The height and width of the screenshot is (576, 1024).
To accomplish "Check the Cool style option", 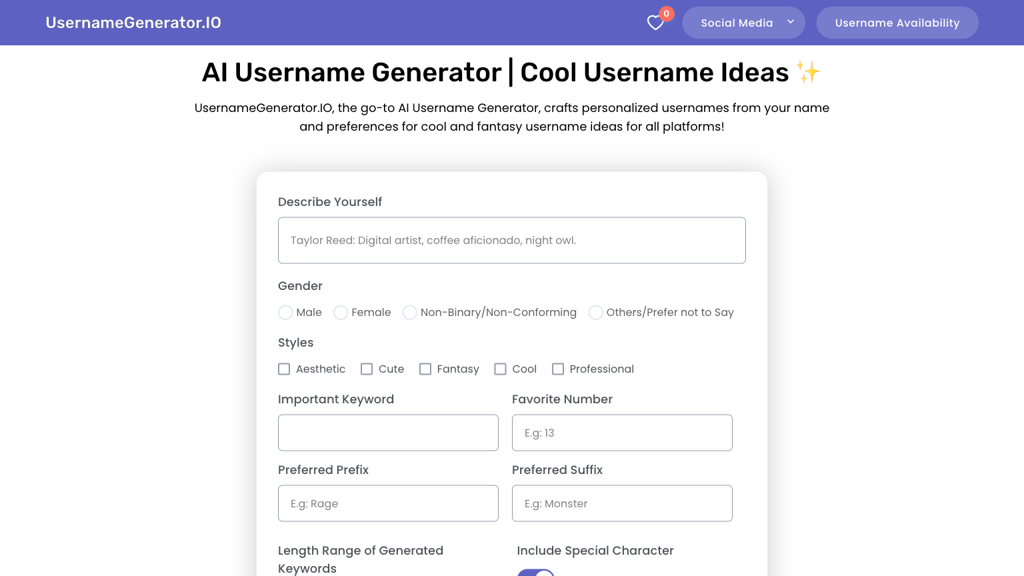I will point(500,368).
